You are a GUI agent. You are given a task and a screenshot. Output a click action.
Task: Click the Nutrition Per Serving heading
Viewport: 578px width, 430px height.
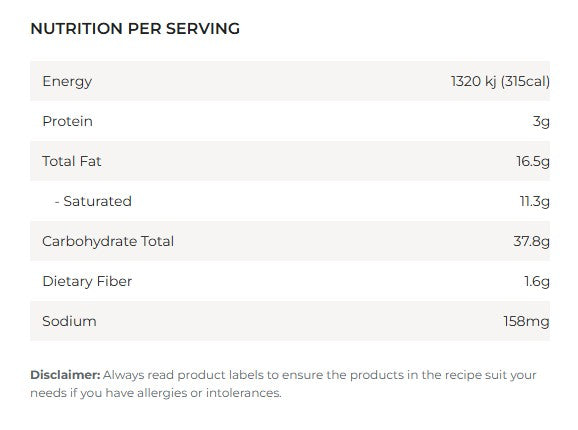click(135, 29)
